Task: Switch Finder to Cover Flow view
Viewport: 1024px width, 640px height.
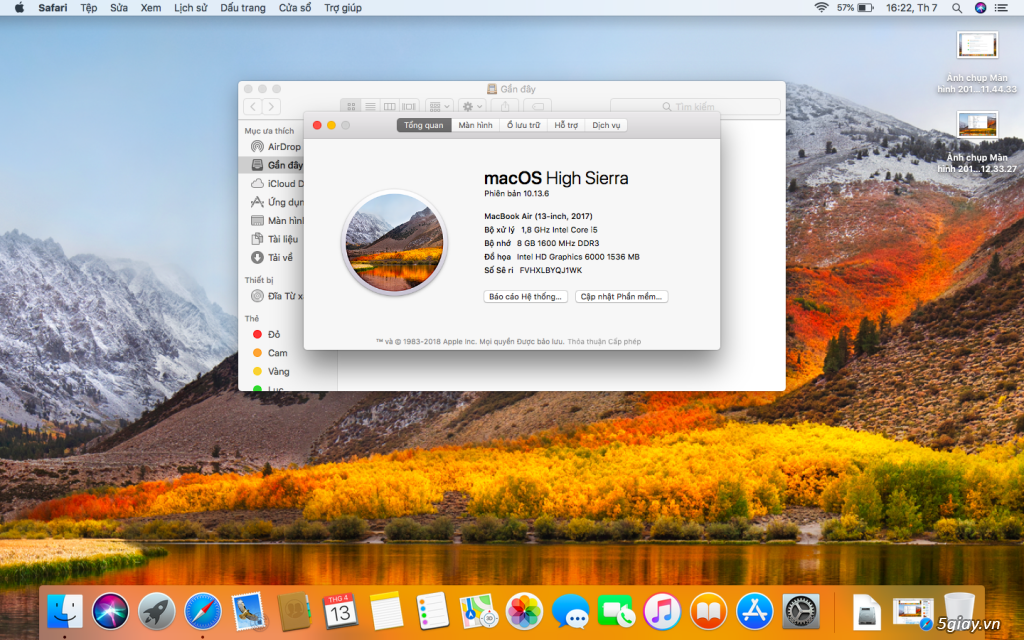Action: 409,106
